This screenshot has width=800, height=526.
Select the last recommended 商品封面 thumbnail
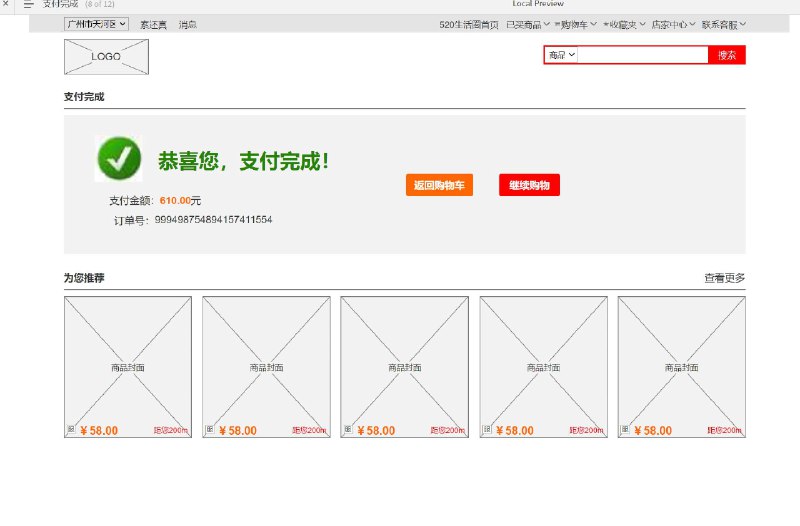pyautogui.click(x=682, y=367)
